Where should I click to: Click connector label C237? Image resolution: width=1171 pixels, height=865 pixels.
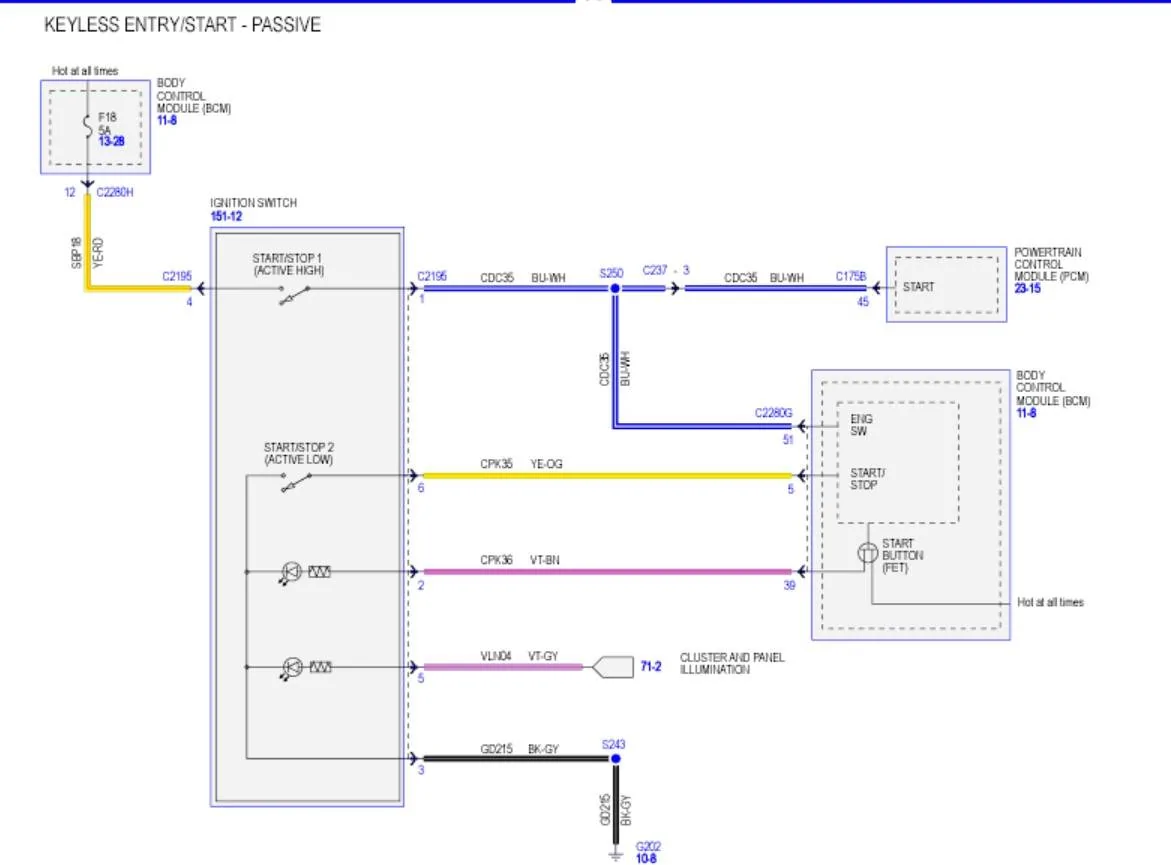coord(655,270)
